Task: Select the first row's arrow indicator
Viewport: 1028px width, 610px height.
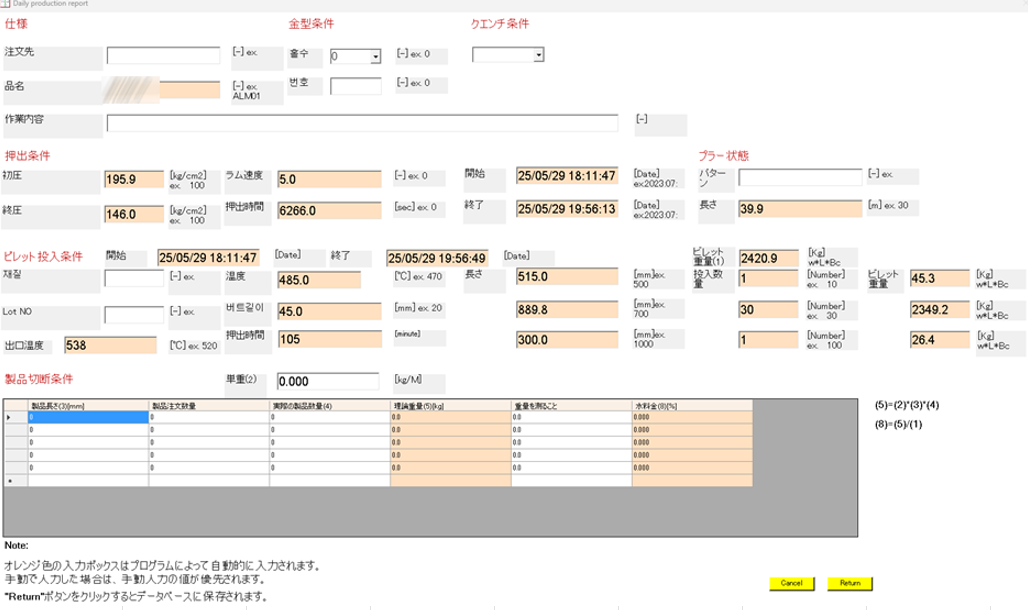Action: tap(10, 417)
